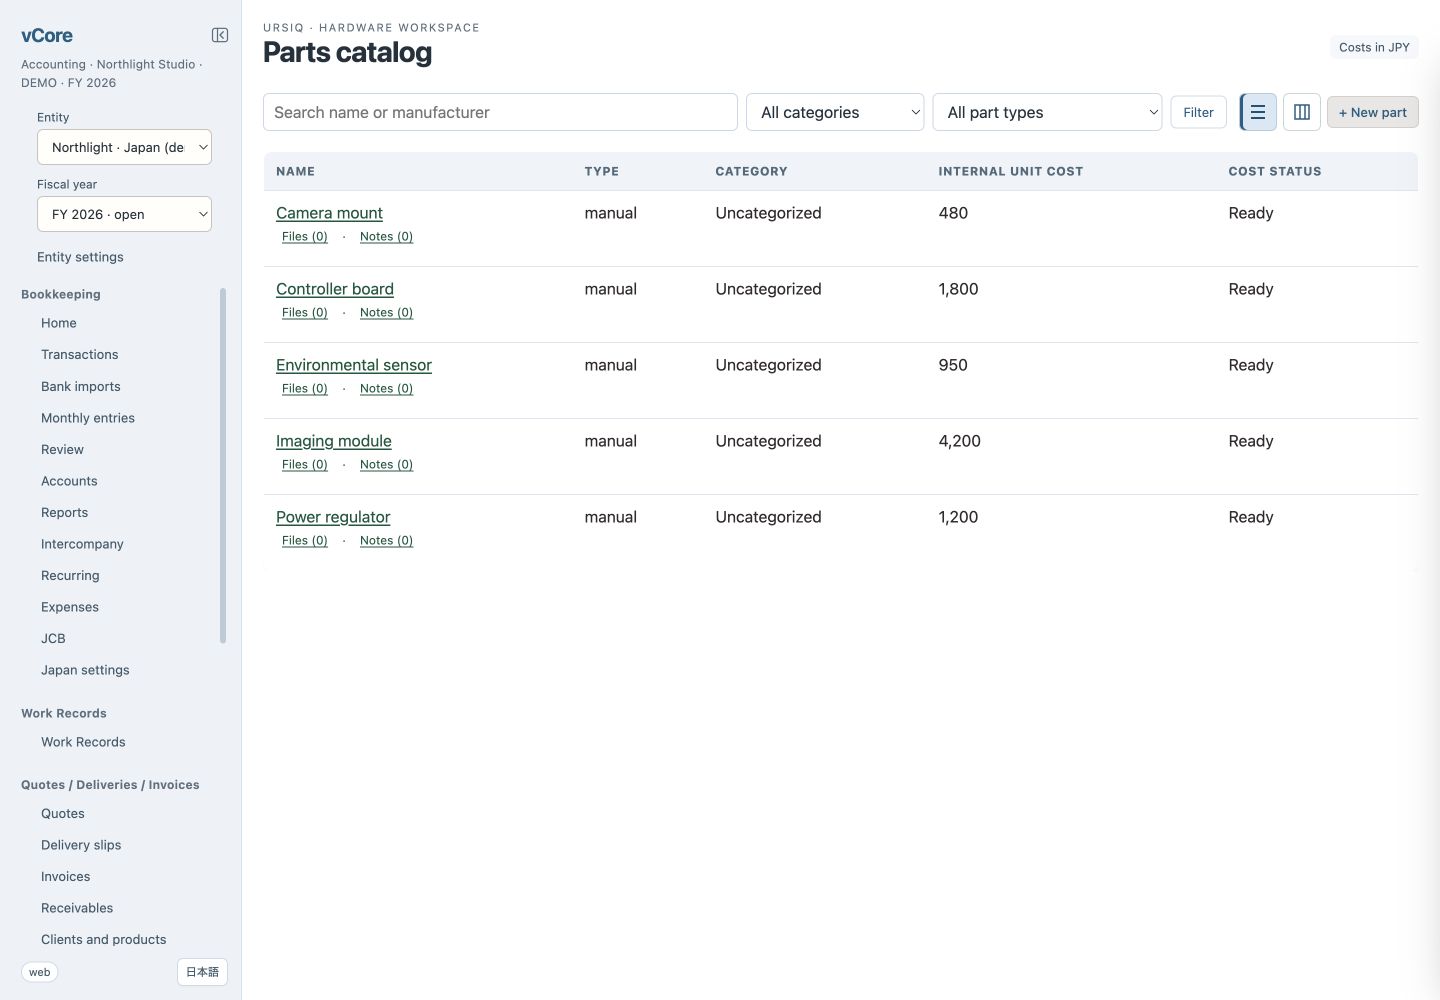
Task: Click the Filter button
Action: [x=1198, y=112]
